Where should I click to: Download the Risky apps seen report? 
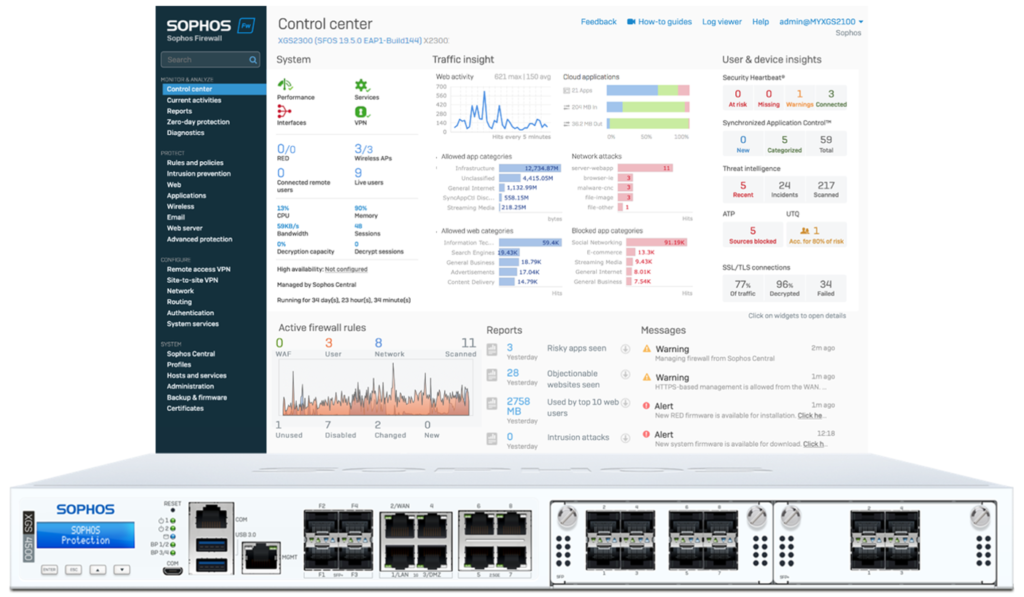click(x=625, y=349)
